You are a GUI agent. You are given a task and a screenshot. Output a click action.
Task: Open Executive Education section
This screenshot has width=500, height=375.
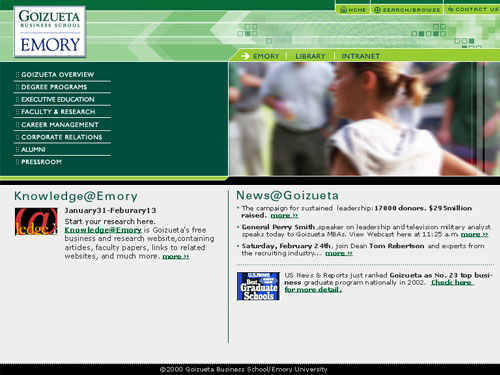(57, 99)
